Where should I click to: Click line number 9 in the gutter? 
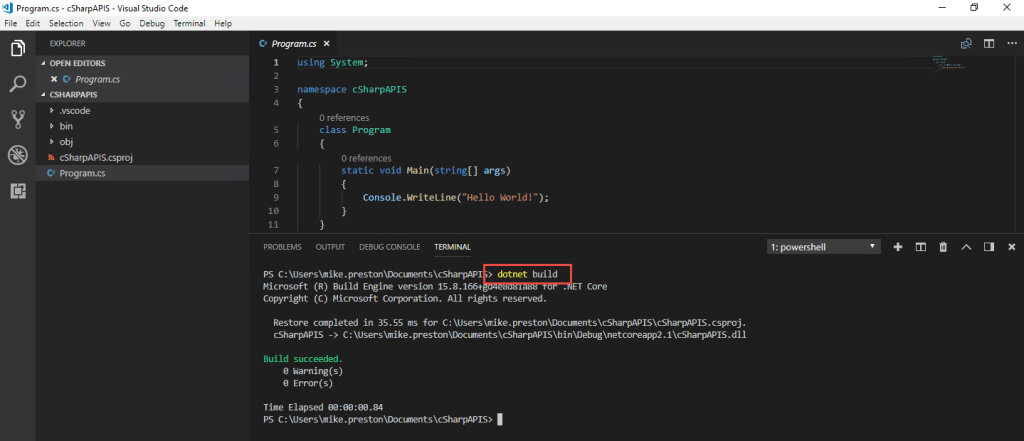(274, 197)
